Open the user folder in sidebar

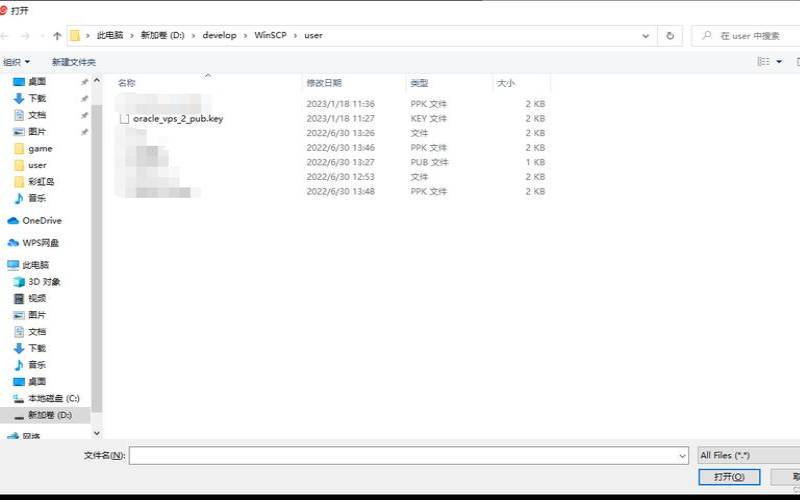tap(37, 165)
